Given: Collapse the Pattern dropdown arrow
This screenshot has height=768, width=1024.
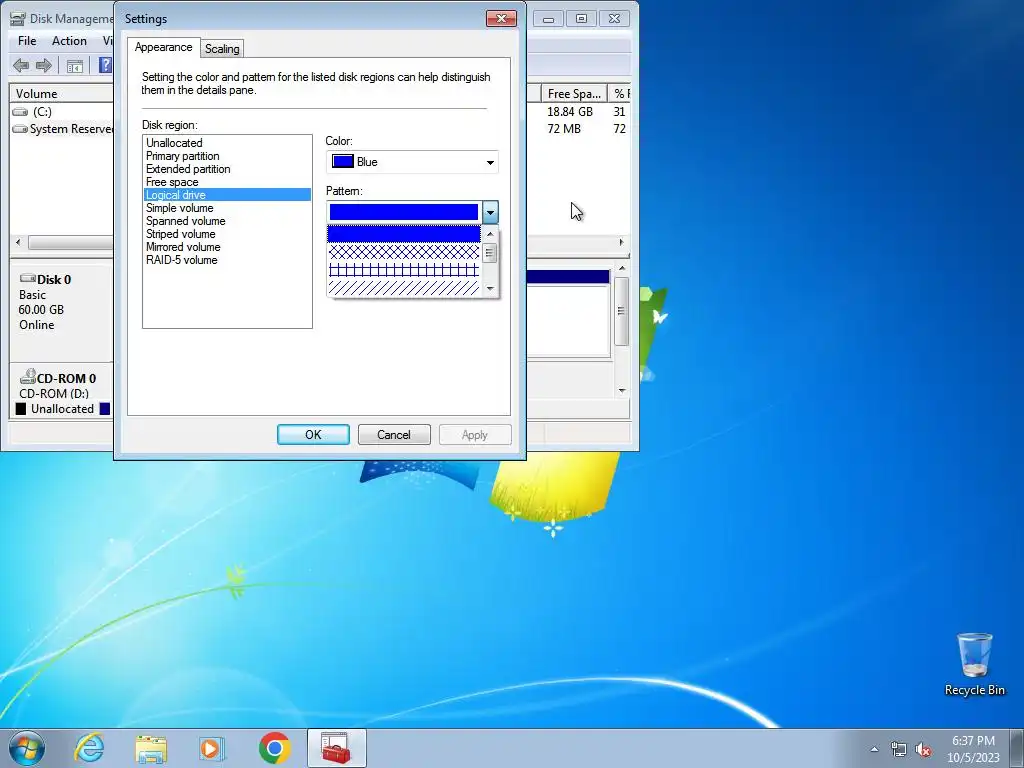Looking at the screenshot, I should 490,212.
